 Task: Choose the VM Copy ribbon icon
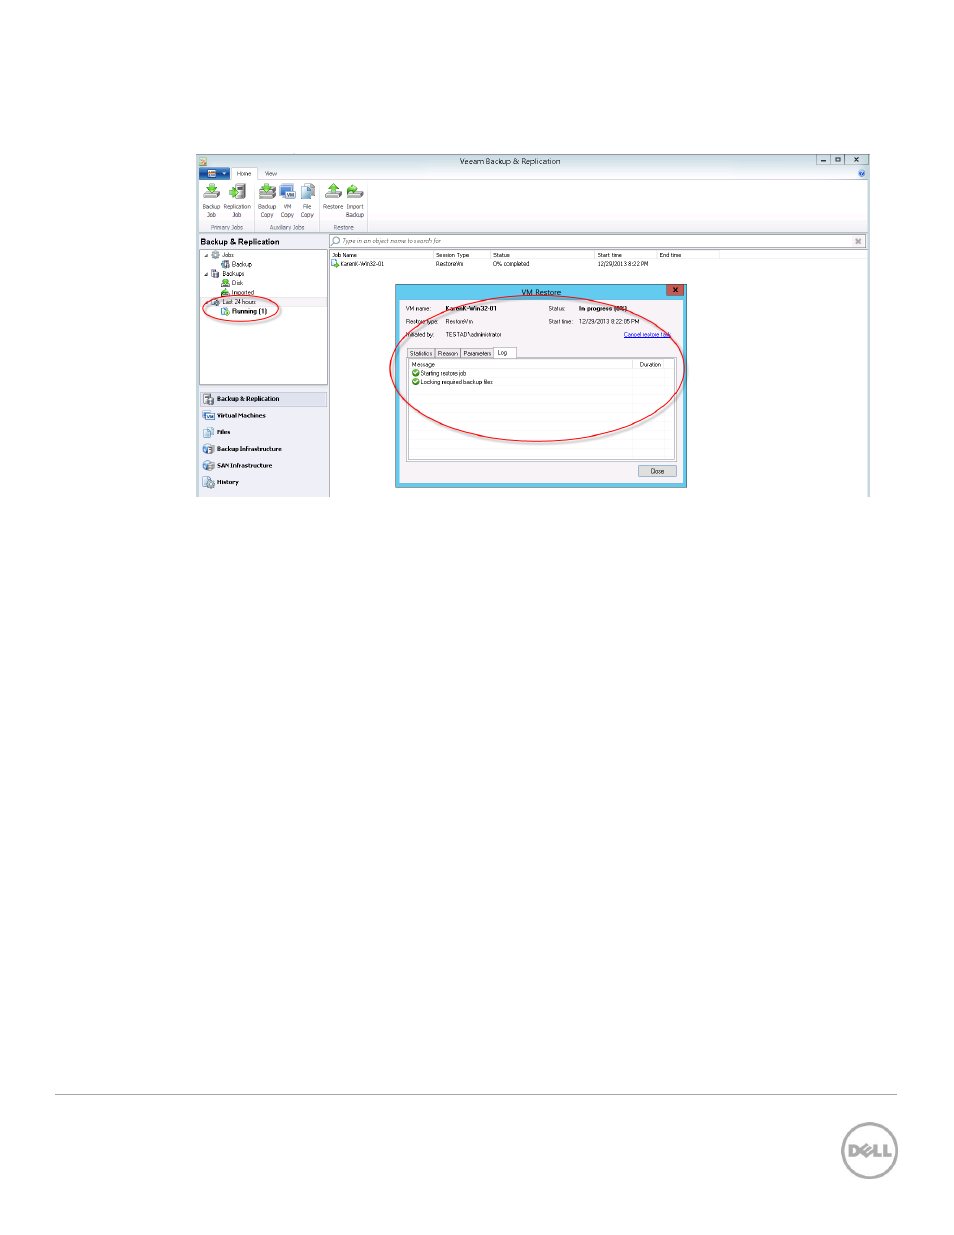(287, 200)
